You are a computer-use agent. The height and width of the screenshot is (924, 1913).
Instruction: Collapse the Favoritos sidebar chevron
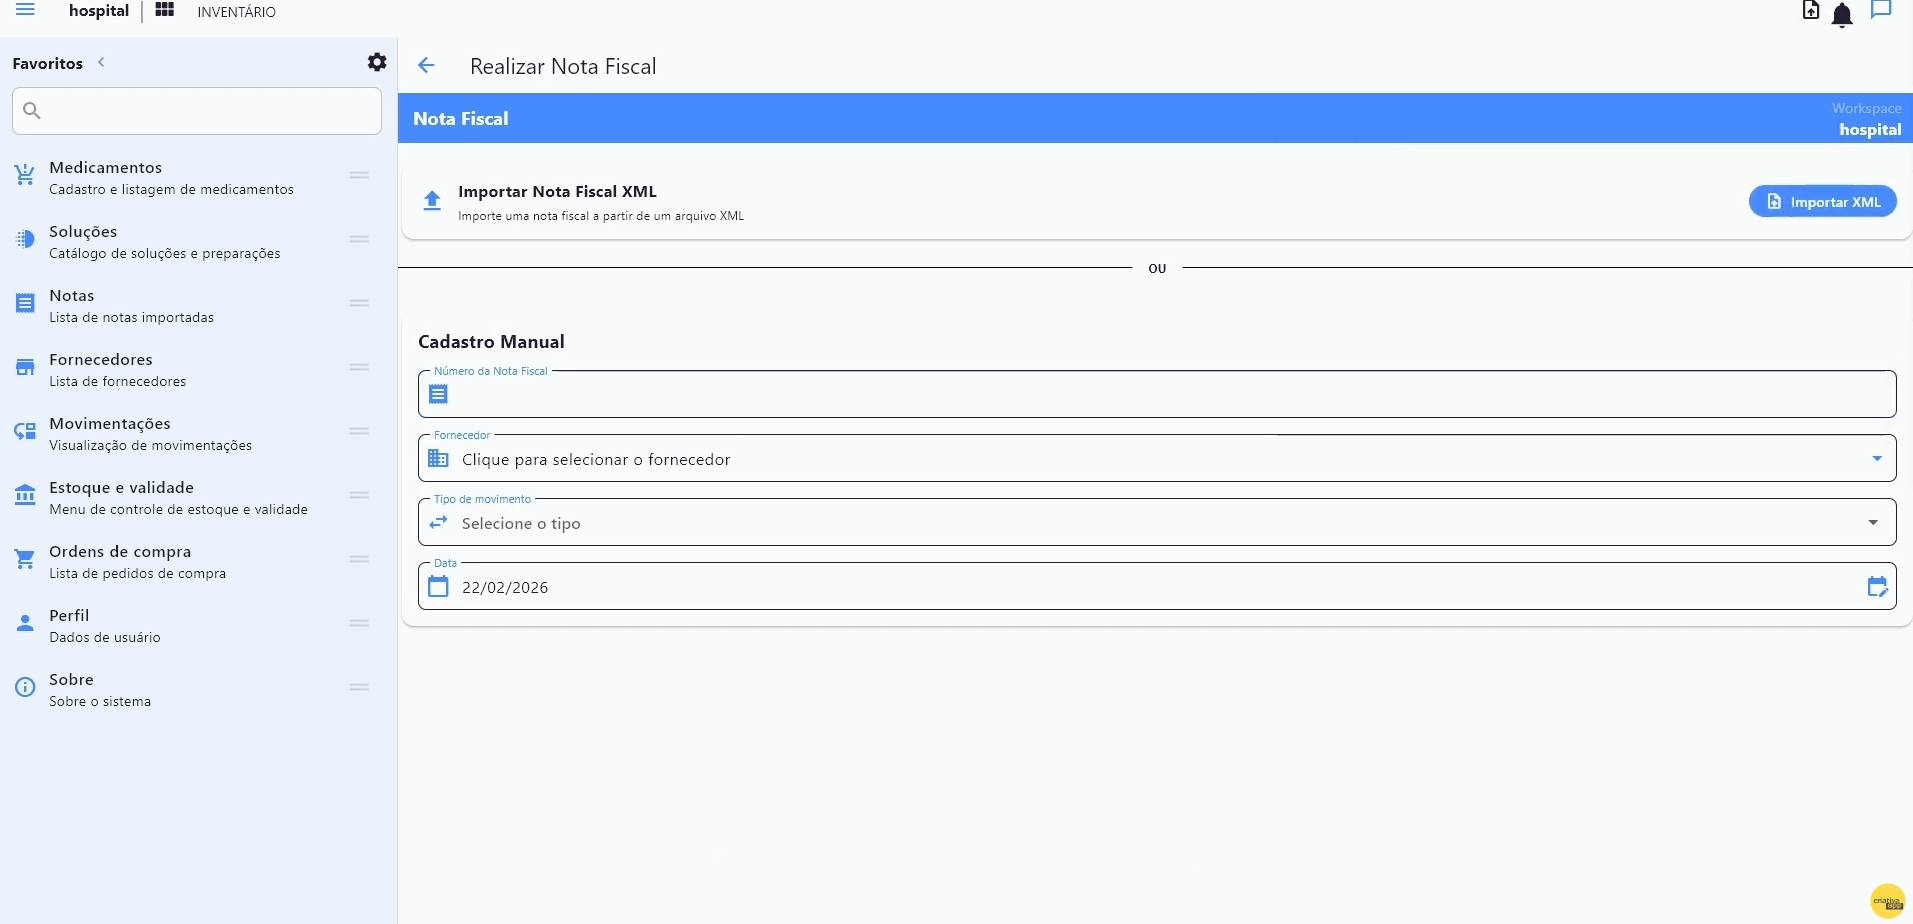pyautogui.click(x=101, y=63)
